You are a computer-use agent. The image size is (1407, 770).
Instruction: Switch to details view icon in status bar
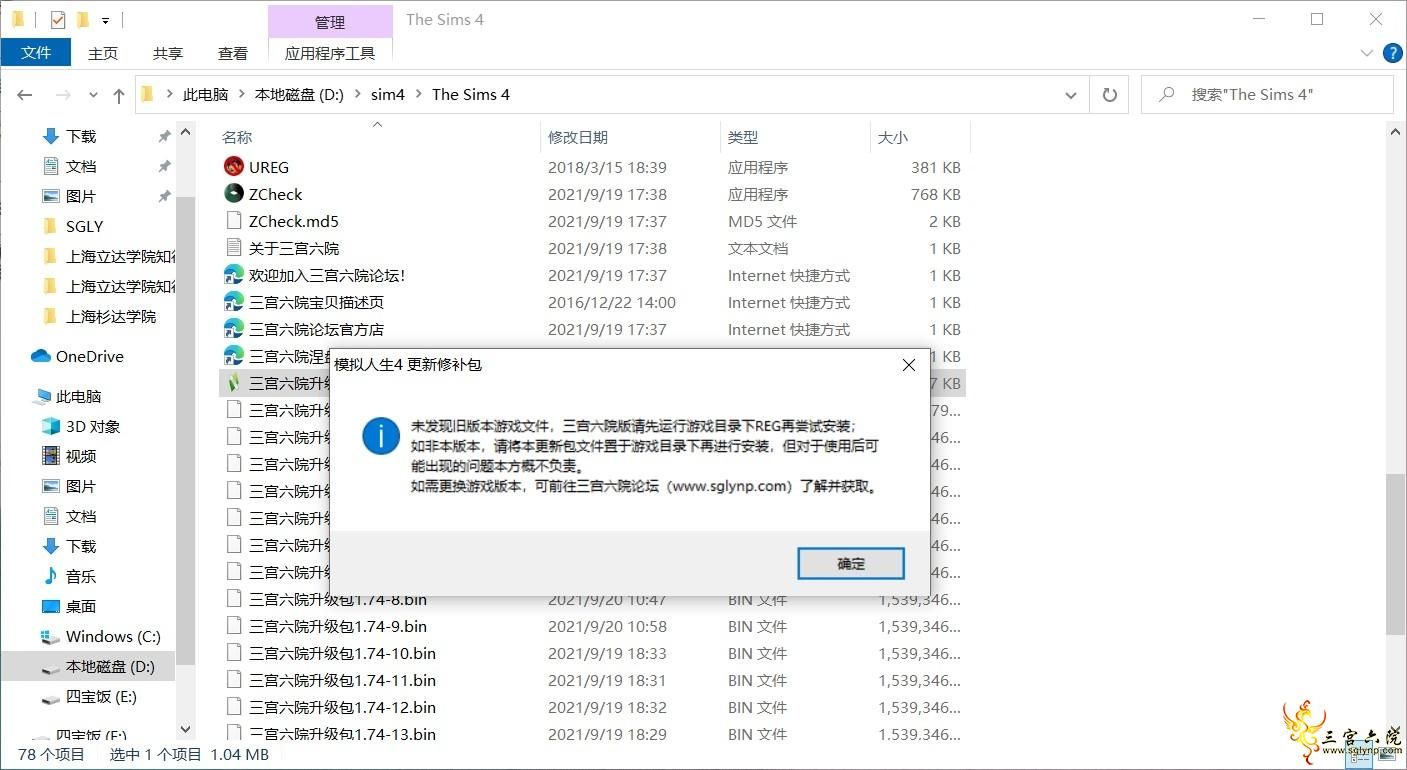(1357, 758)
